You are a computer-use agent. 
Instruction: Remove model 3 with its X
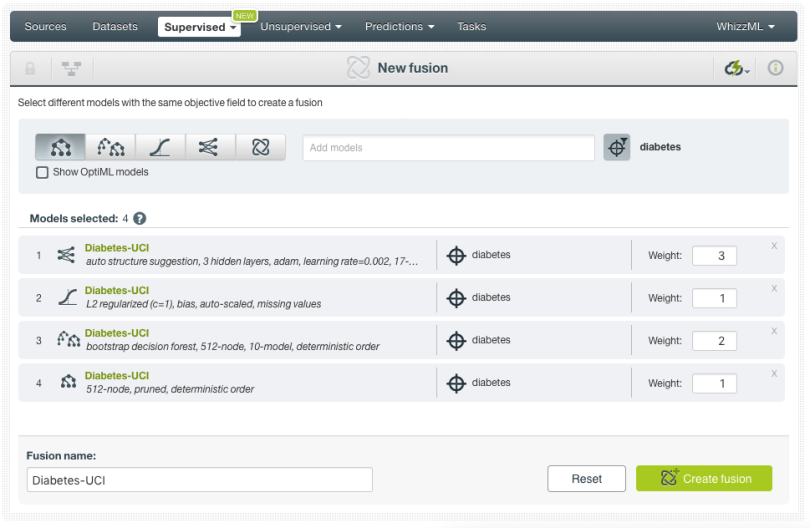coord(774,331)
